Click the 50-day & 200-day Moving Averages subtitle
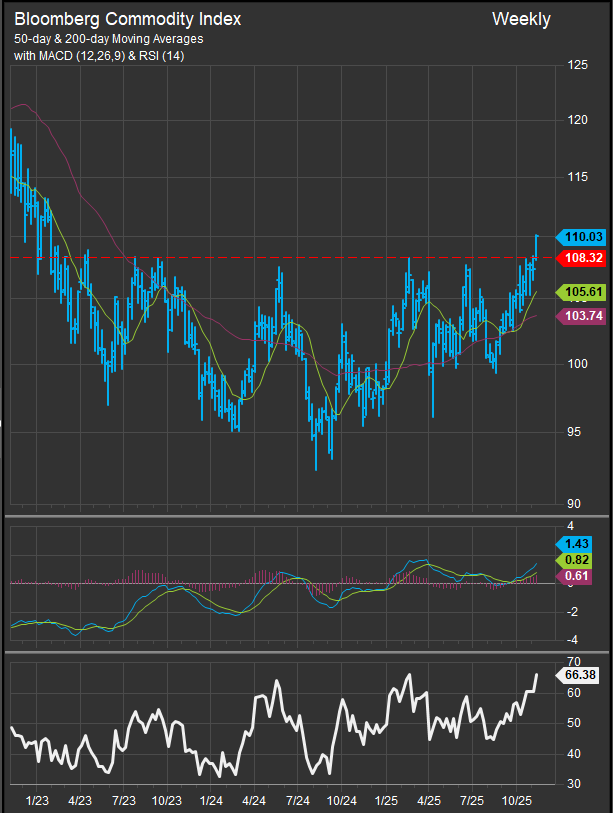Image resolution: width=613 pixels, height=813 pixels. click(x=108, y=38)
